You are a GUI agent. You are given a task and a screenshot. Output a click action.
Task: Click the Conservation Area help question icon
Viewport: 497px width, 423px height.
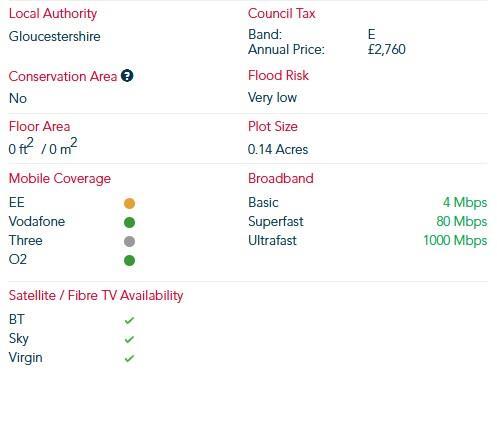[127, 76]
